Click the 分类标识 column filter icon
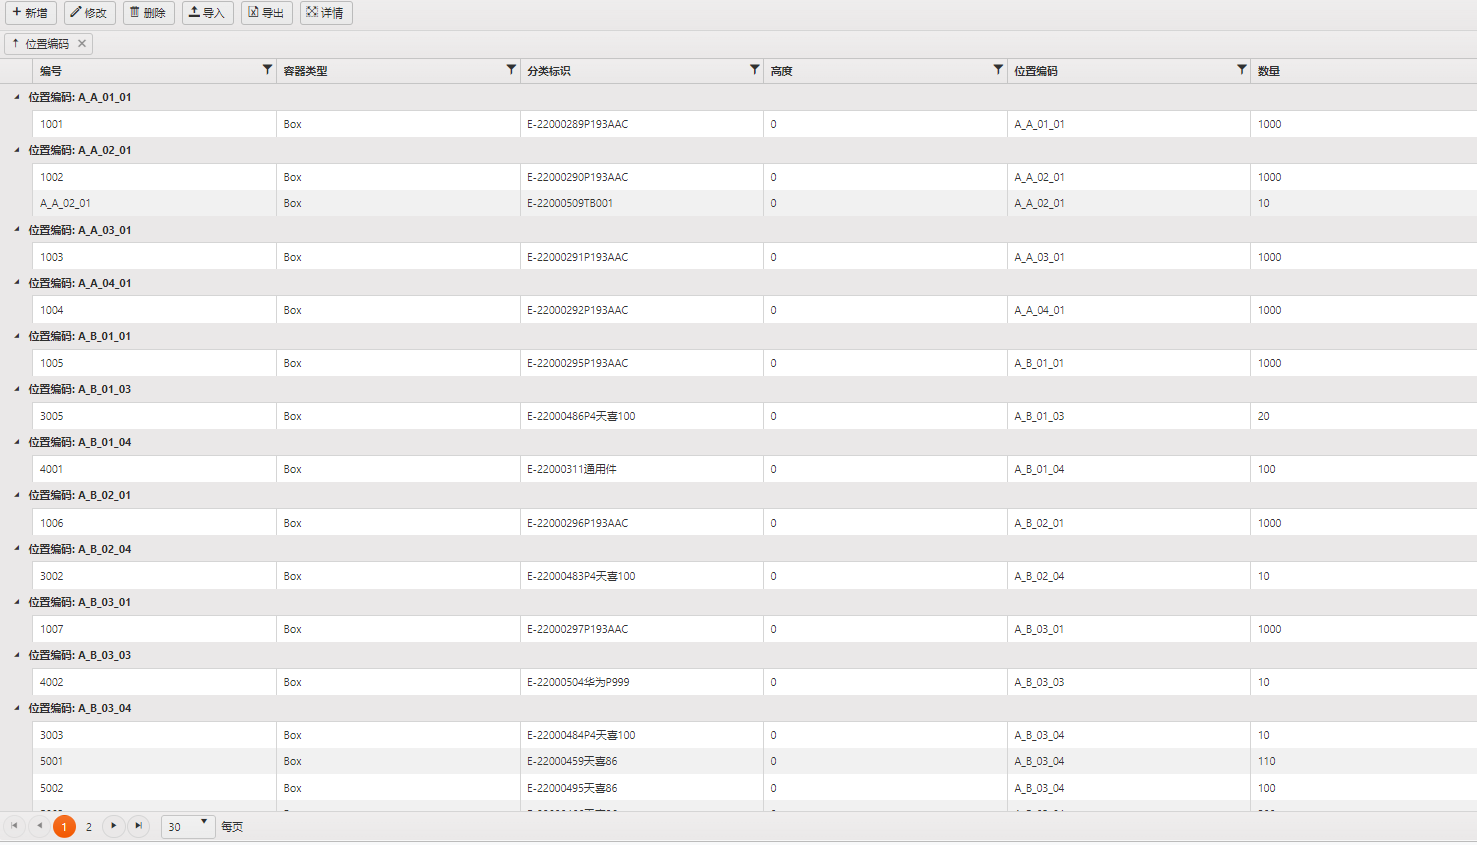This screenshot has height=845, width=1477. [x=754, y=70]
